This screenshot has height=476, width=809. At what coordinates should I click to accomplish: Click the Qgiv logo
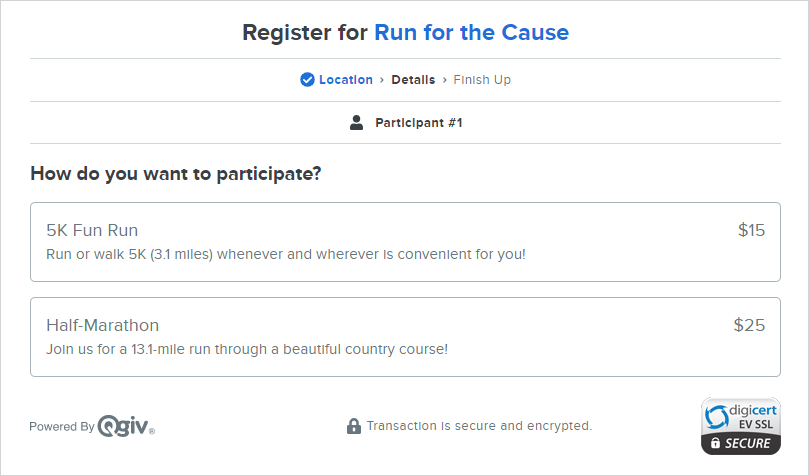[126, 426]
